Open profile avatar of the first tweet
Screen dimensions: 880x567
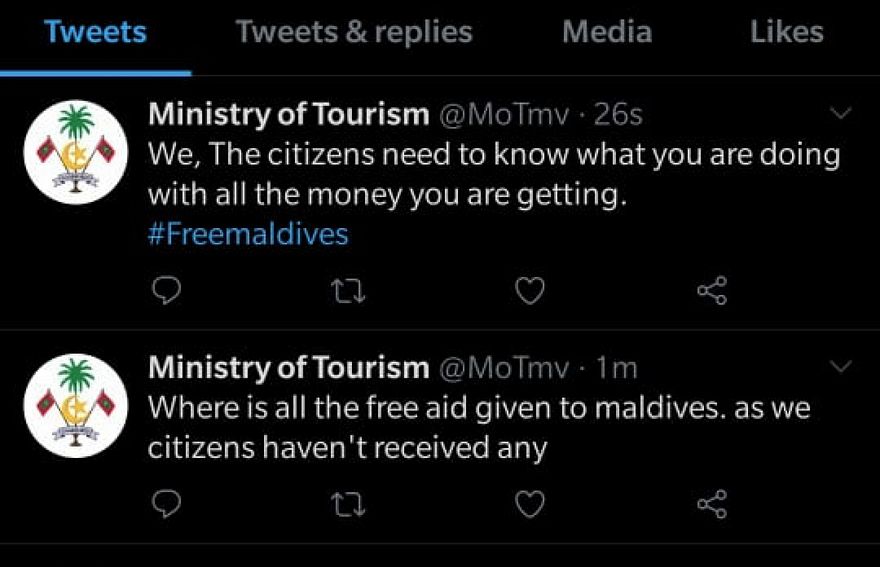[76, 152]
